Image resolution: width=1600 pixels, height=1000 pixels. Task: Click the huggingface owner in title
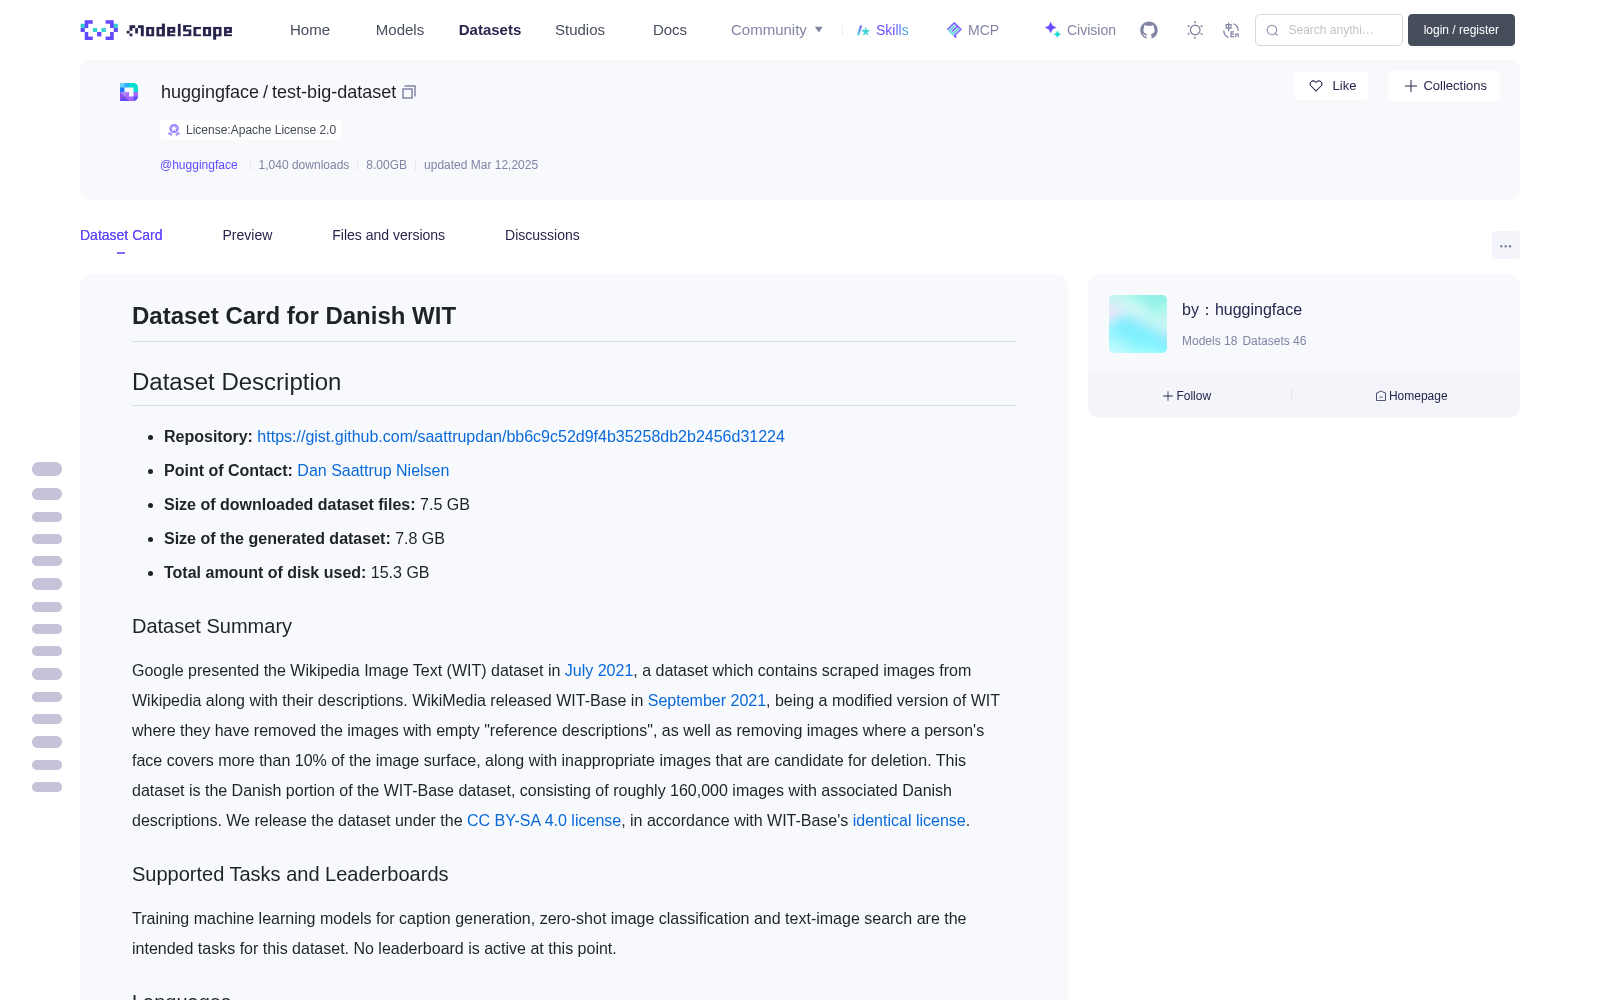tap(210, 92)
